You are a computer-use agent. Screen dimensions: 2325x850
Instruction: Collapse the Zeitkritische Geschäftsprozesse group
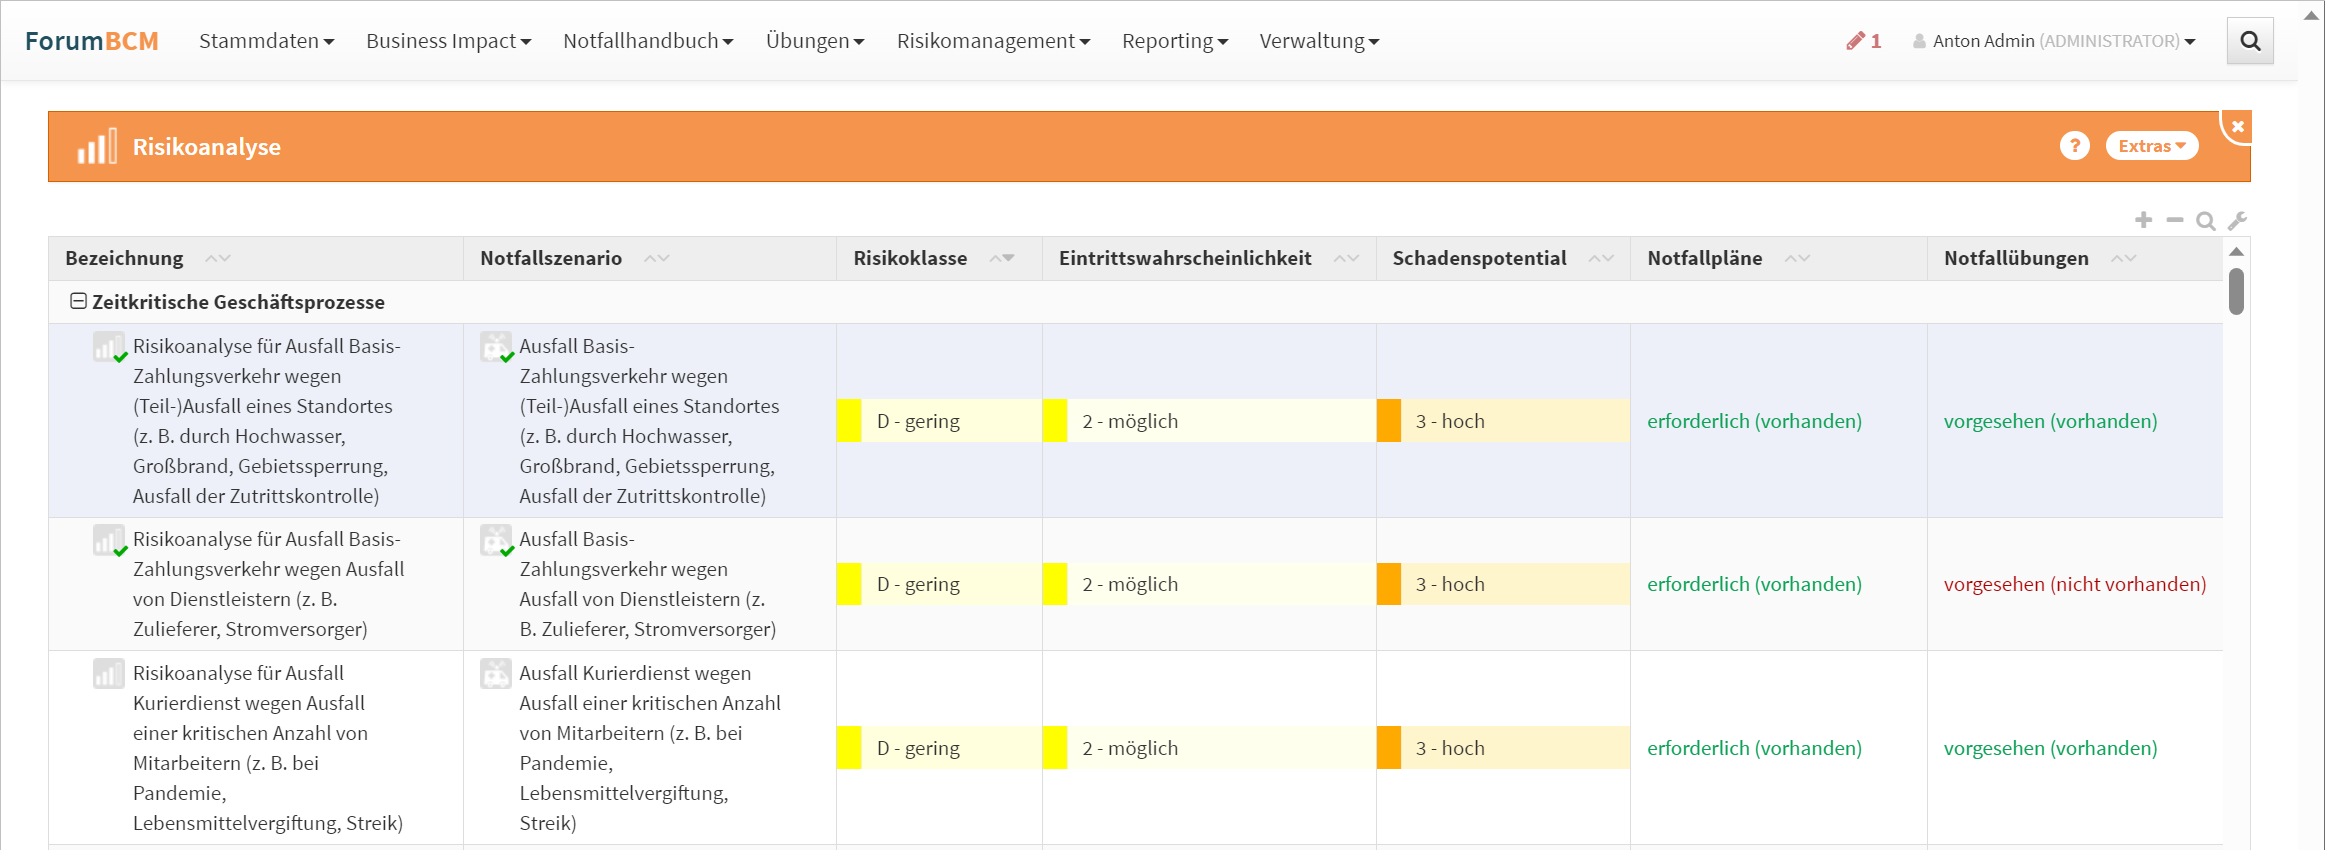click(78, 301)
